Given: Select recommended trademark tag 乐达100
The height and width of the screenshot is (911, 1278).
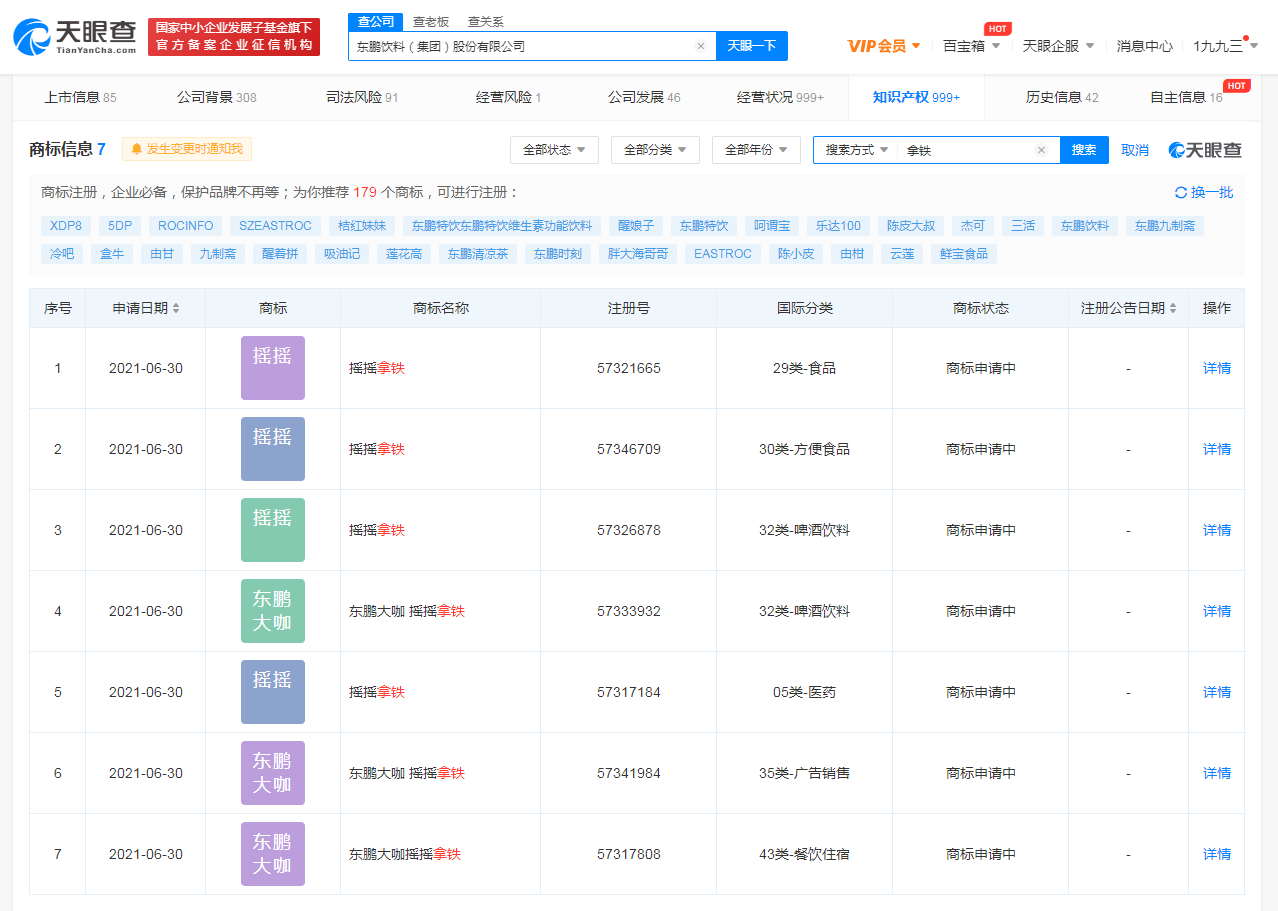Looking at the screenshot, I should (x=838, y=226).
